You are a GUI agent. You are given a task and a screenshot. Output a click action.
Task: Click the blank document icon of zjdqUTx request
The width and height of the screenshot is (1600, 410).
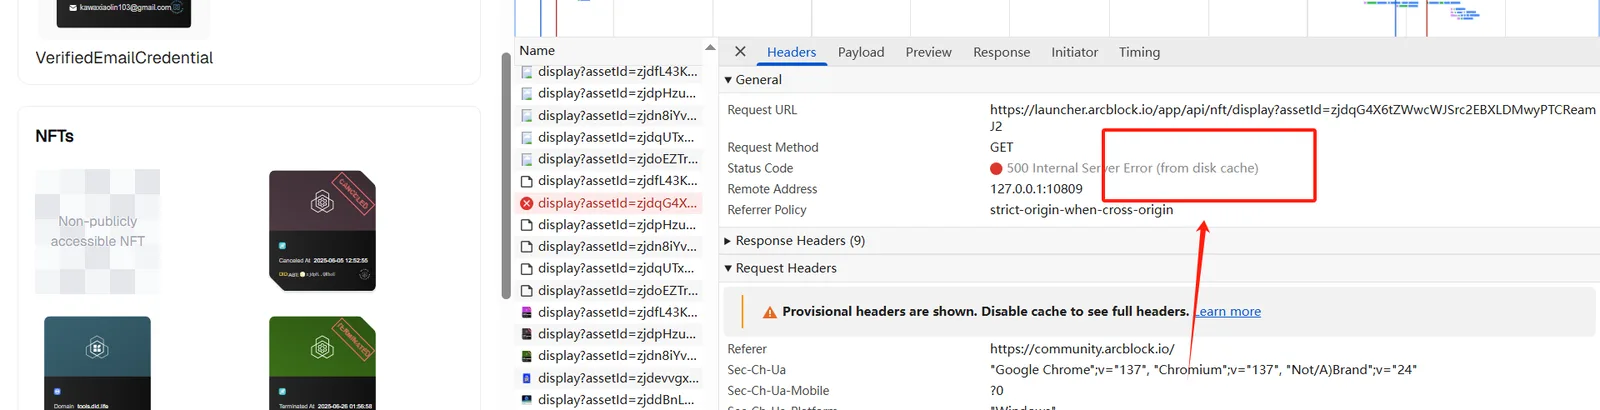pyautogui.click(x=527, y=269)
